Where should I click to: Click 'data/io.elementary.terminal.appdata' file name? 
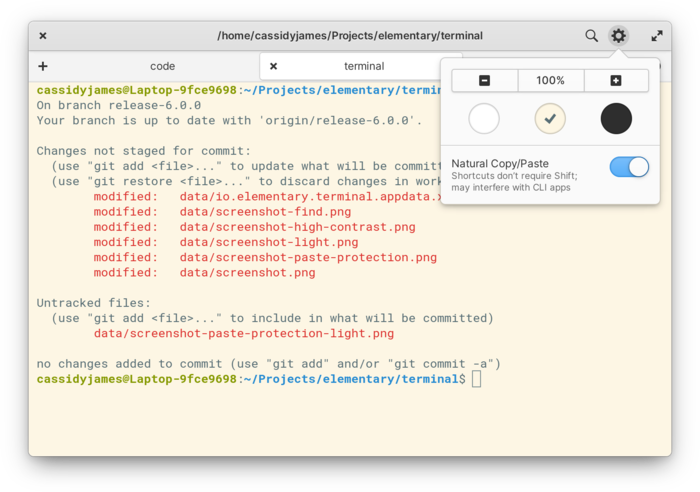coord(310,196)
